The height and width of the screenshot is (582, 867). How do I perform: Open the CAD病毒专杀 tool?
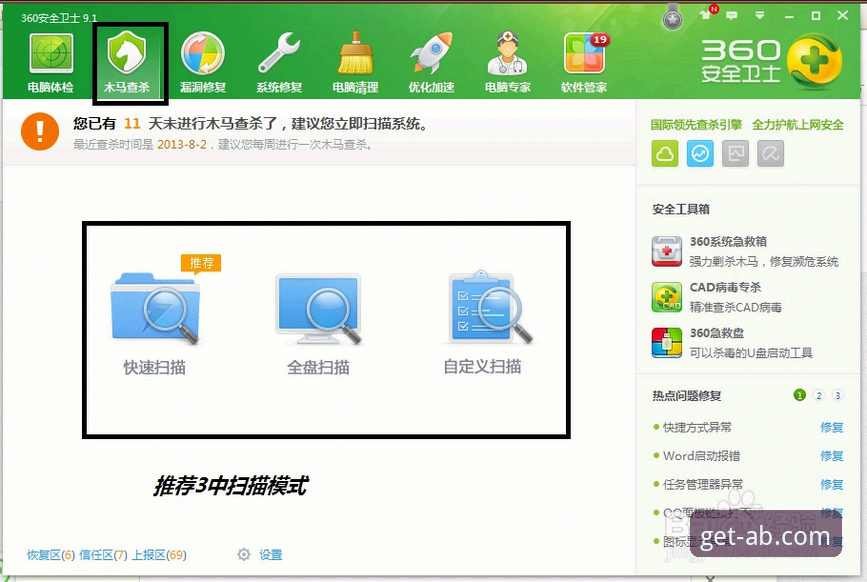click(717, 297)
